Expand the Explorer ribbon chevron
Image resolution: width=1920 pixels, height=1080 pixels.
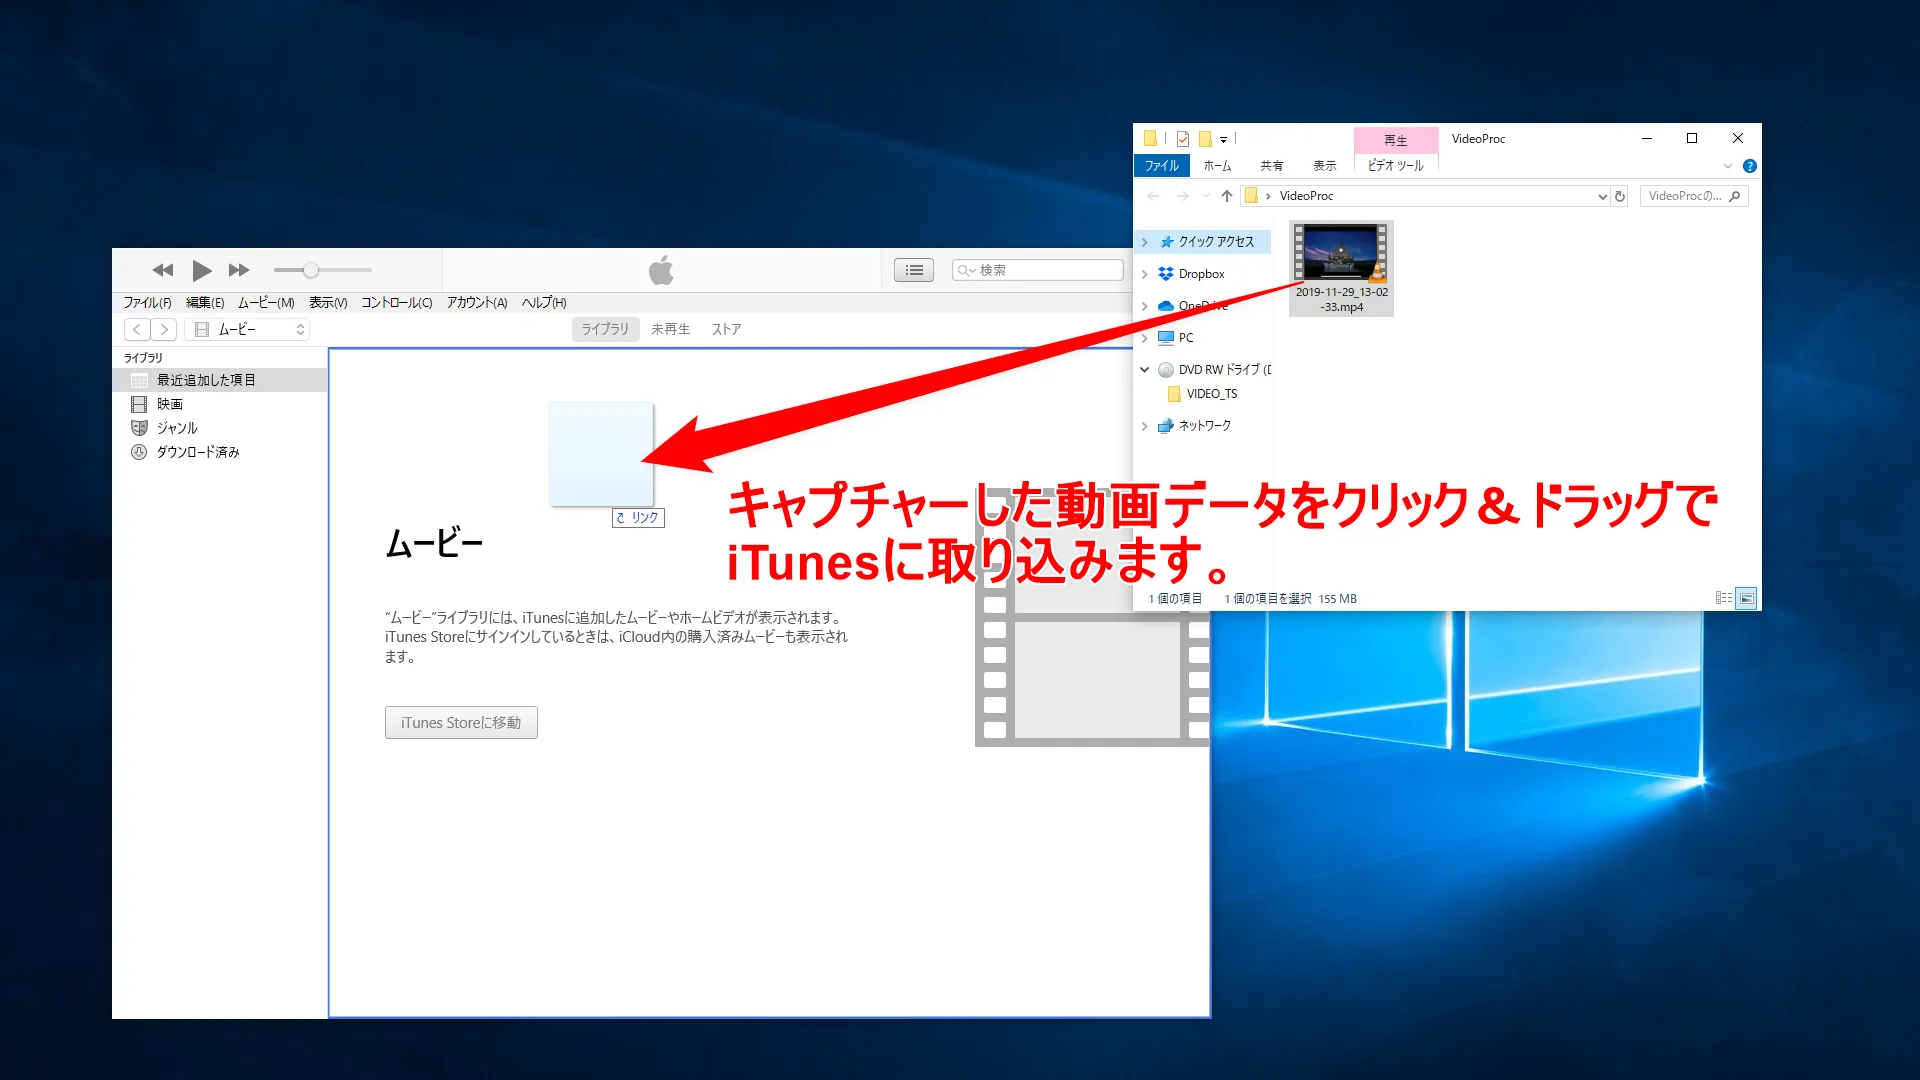coord(1728,166)
